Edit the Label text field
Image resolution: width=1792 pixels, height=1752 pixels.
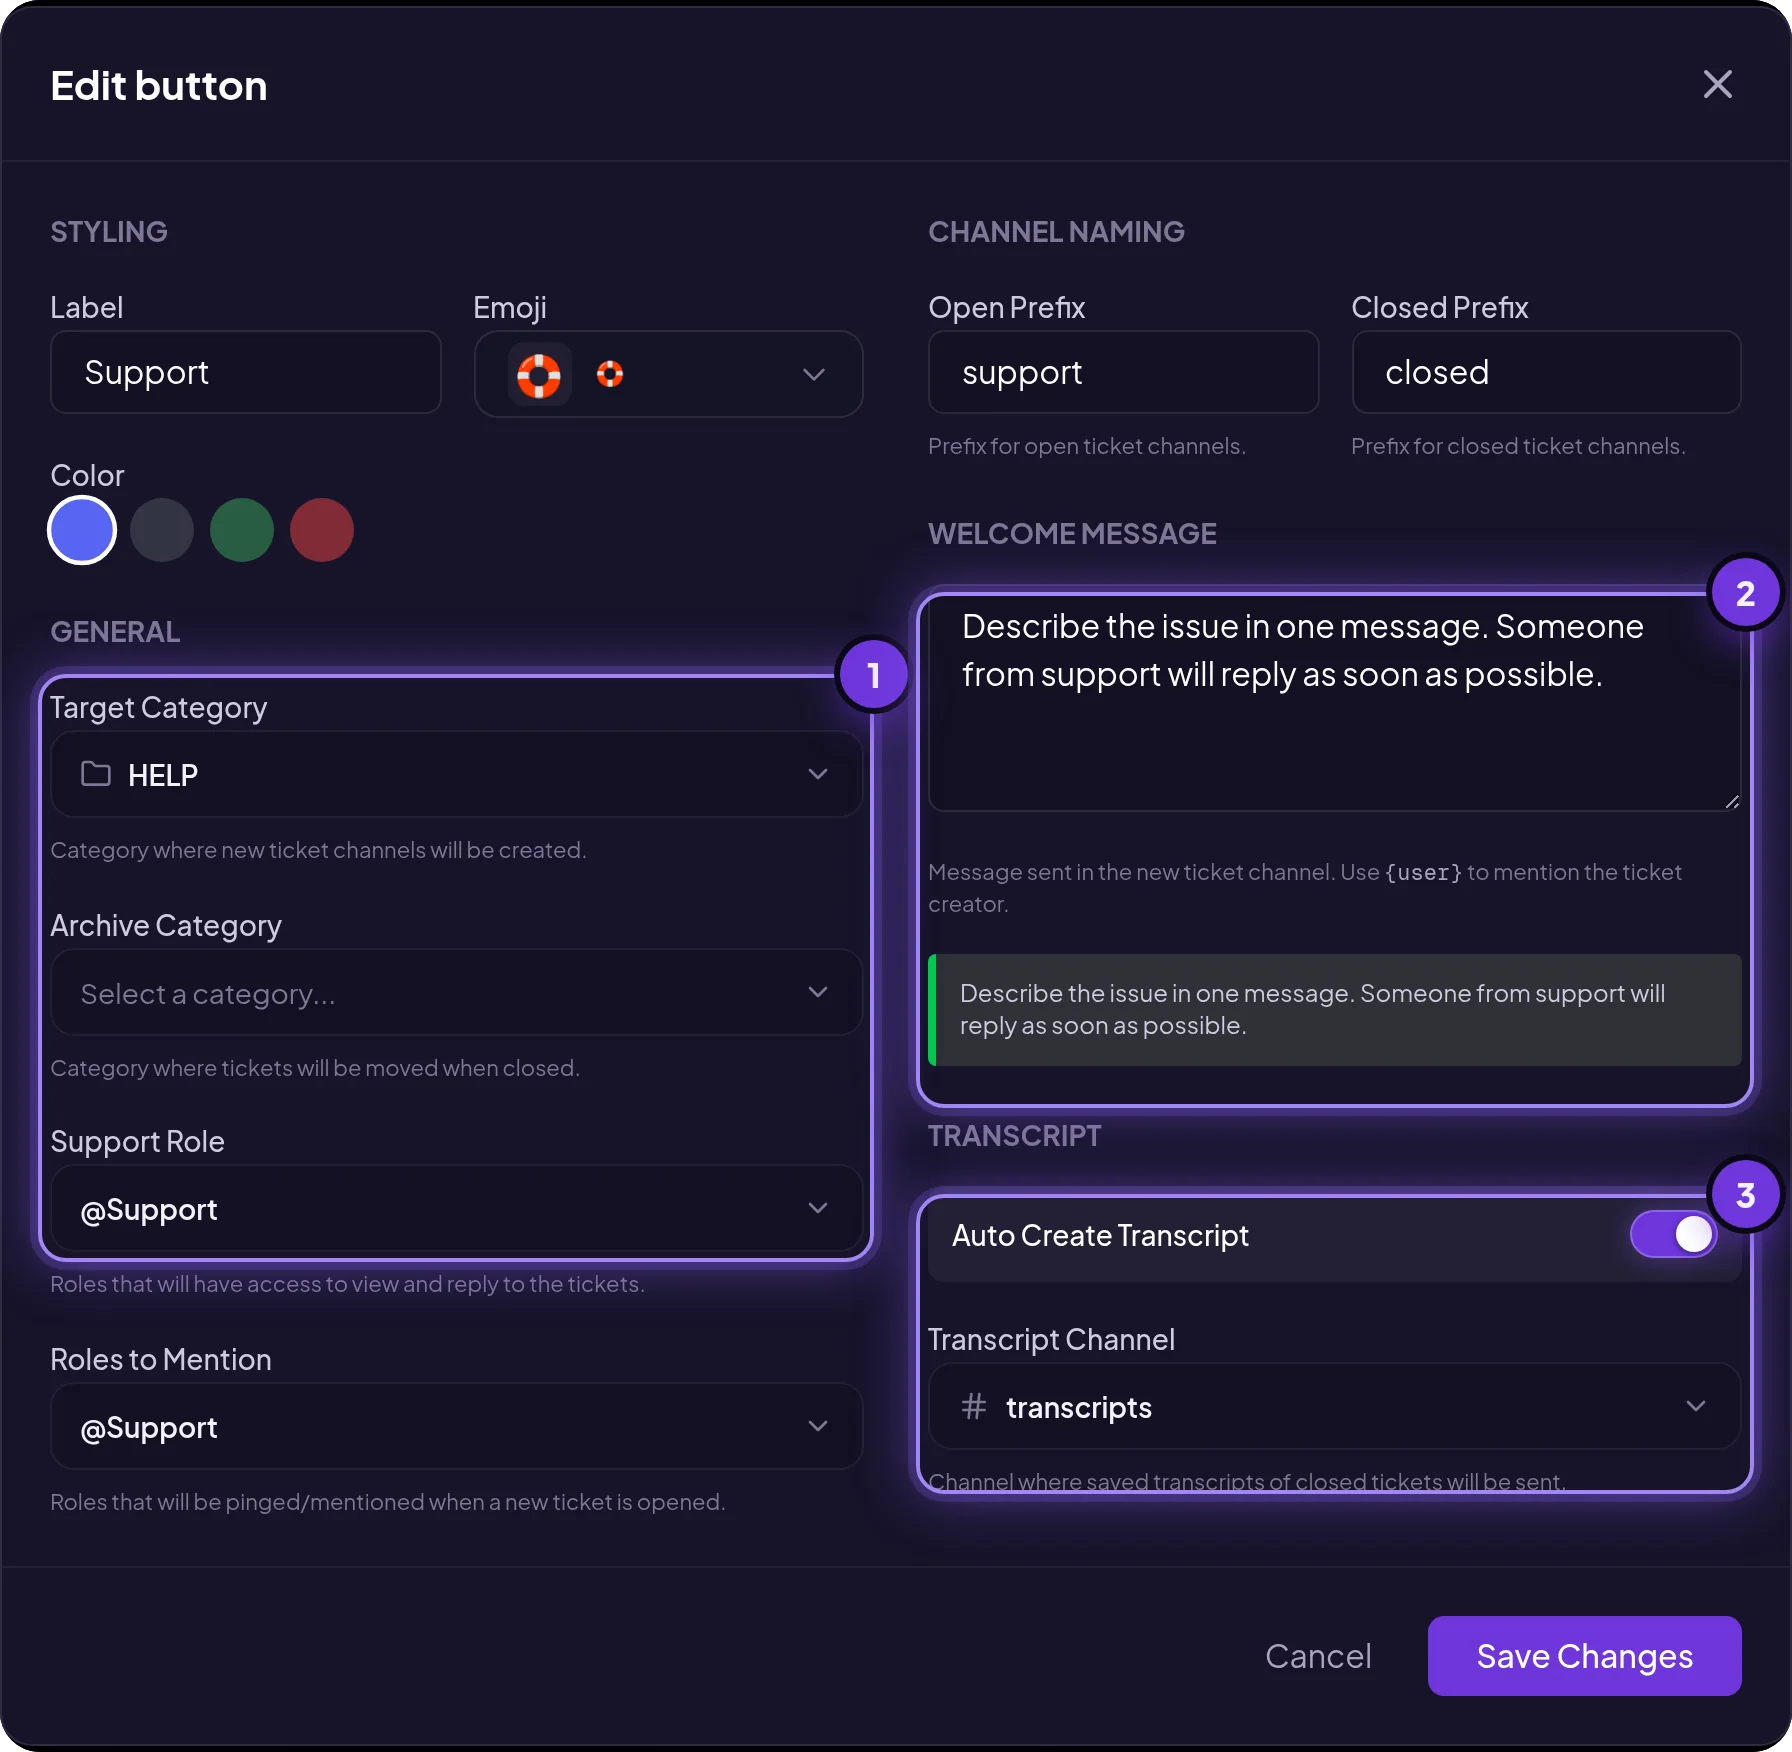[x=246, y=372]
